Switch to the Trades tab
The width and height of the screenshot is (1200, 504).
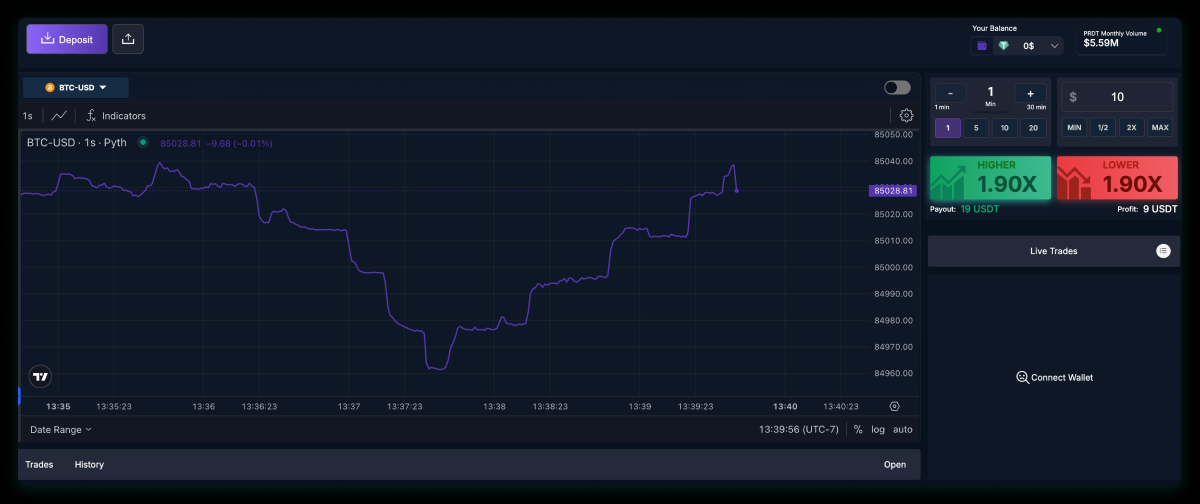tap(39, 464)
